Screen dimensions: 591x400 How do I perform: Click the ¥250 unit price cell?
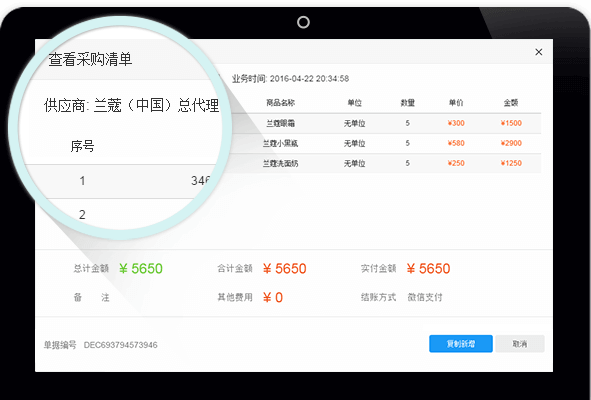click(456, 163)
